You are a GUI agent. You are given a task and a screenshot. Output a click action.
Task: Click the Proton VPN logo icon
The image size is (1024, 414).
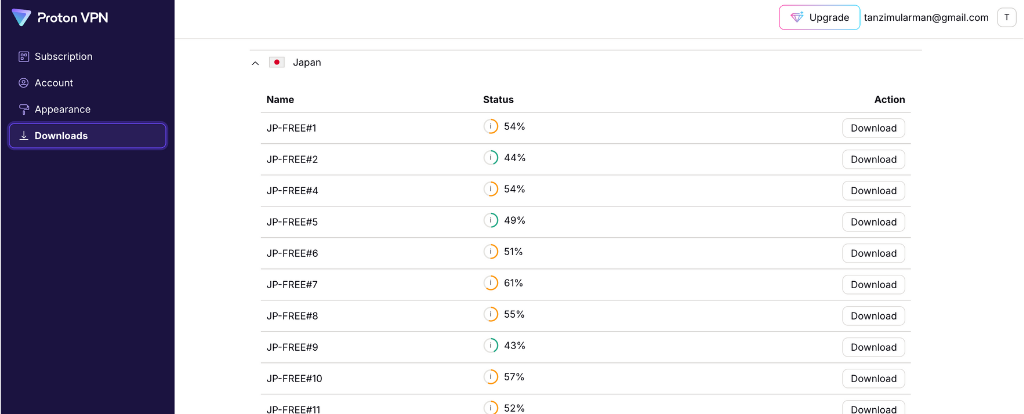[x=22, y=18]
